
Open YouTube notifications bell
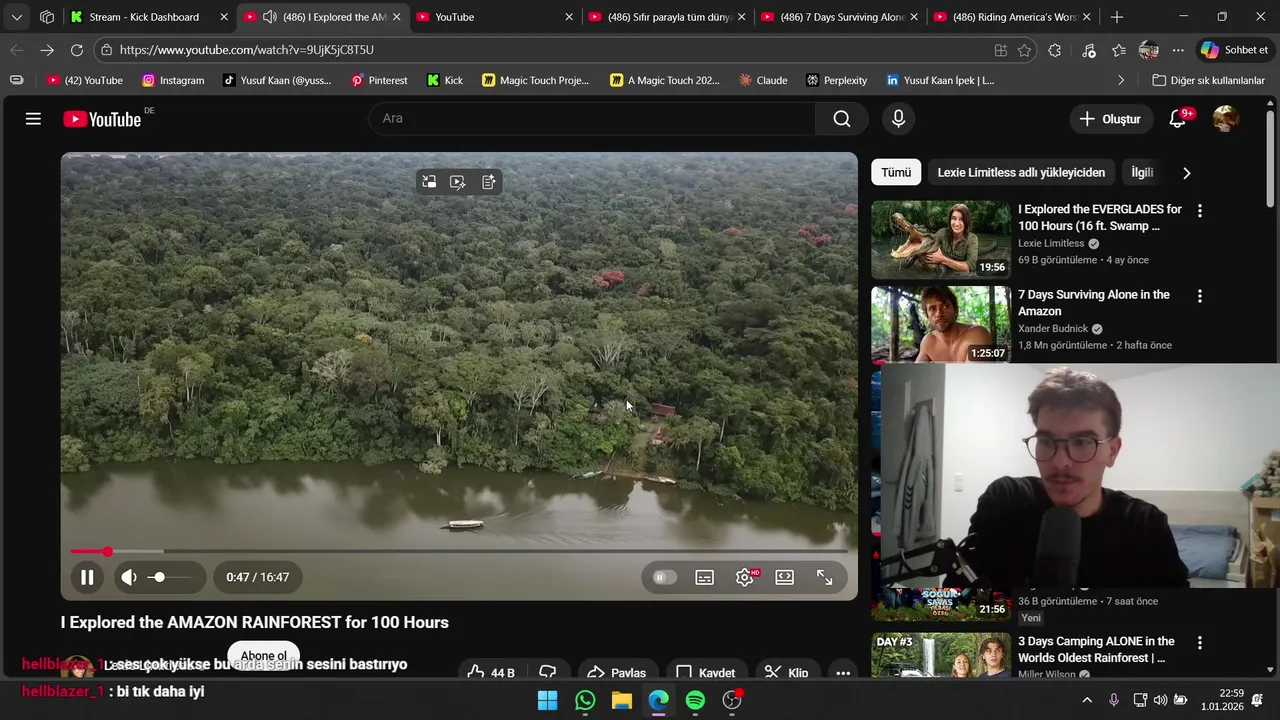(1178, 119)
